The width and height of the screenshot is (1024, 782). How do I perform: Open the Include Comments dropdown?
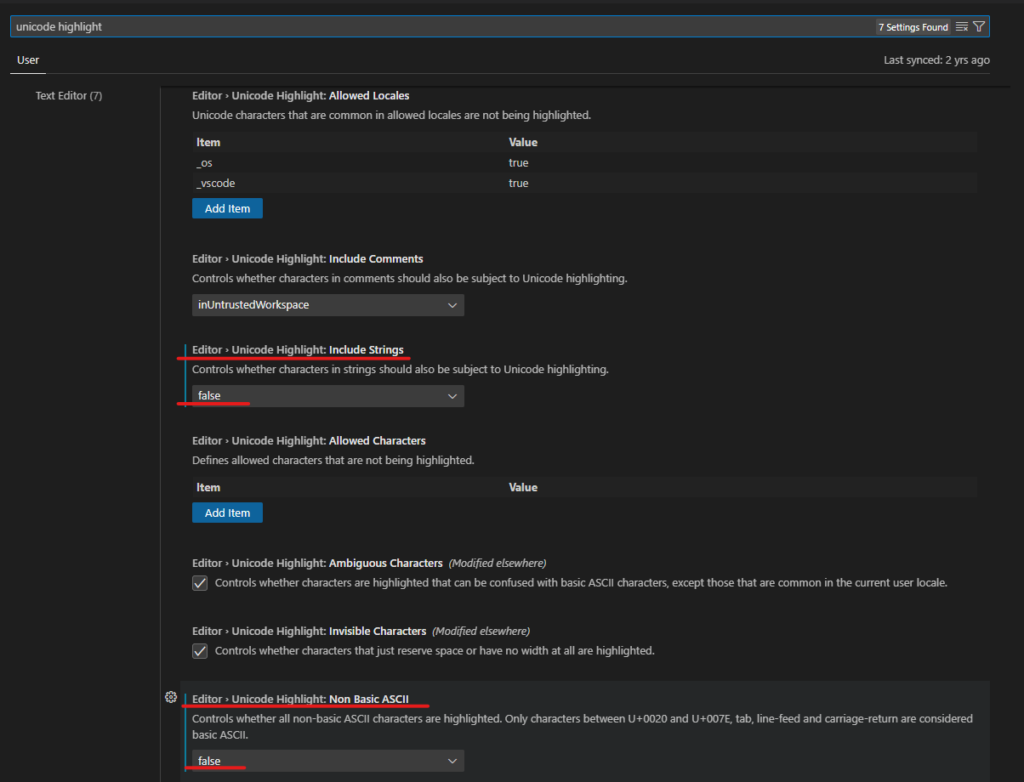[x=328, y=305]
